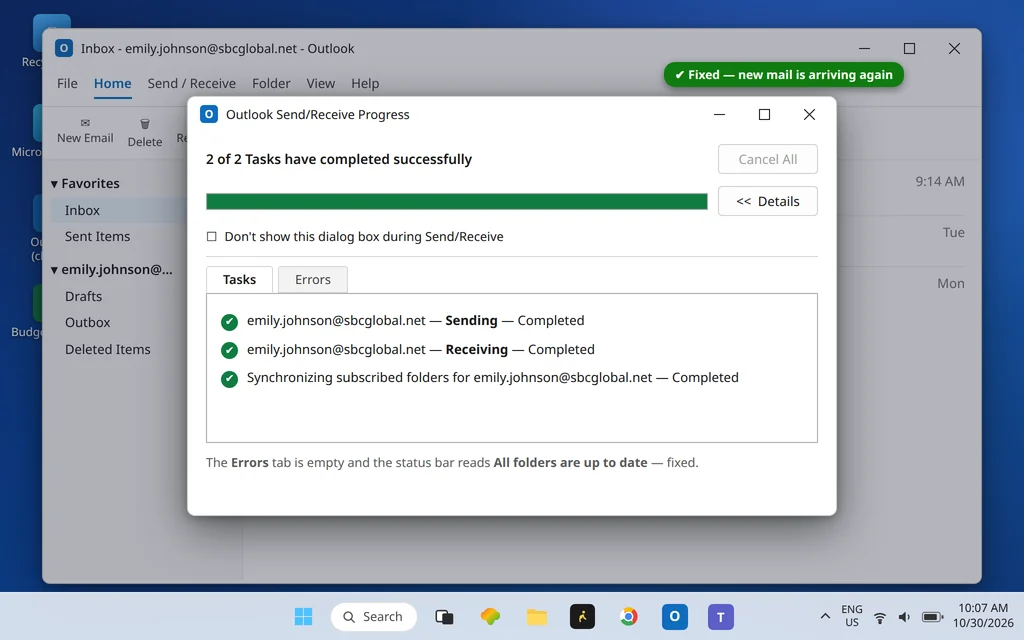Open the Send / Receive ribbon tab
1024x640 pixels.
pyautogui.click(x=191, y=84)
